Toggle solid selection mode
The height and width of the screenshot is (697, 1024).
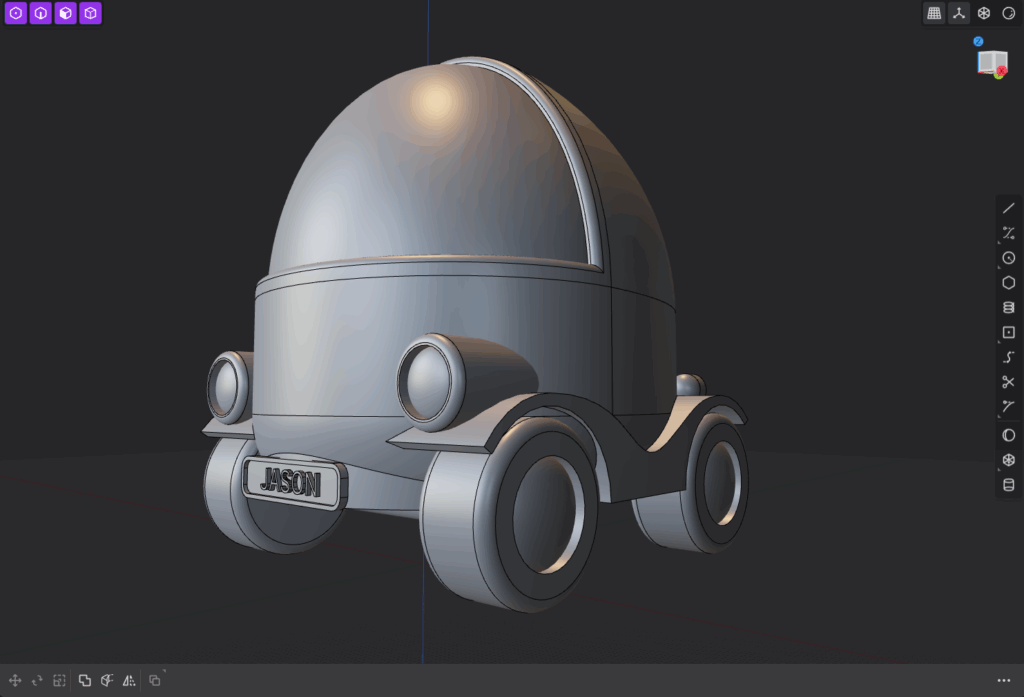coord(90,14)
